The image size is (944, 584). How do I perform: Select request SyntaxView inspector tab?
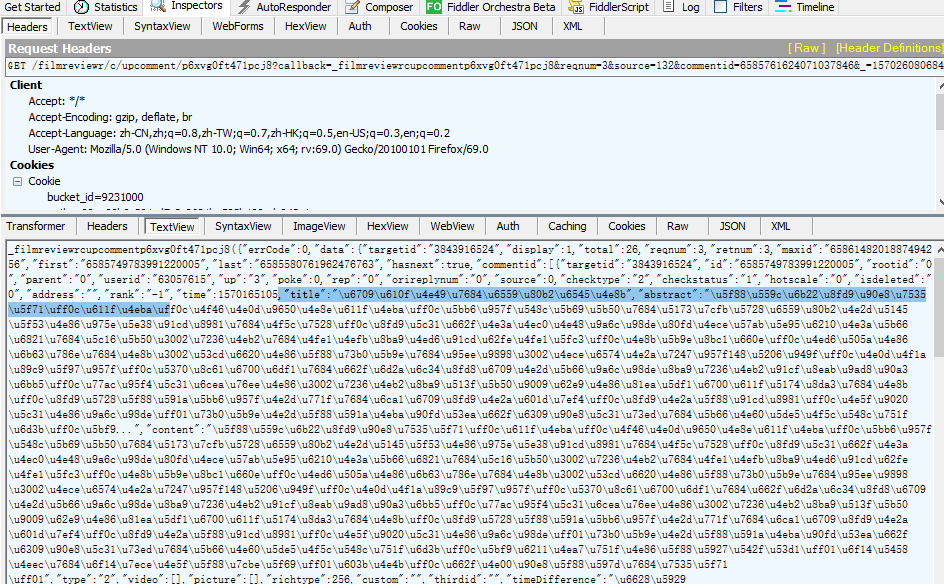tap(162, 26)
